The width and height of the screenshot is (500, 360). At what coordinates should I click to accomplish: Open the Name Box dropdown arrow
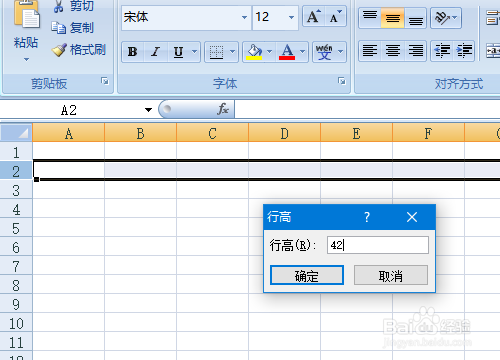point(148,110)
